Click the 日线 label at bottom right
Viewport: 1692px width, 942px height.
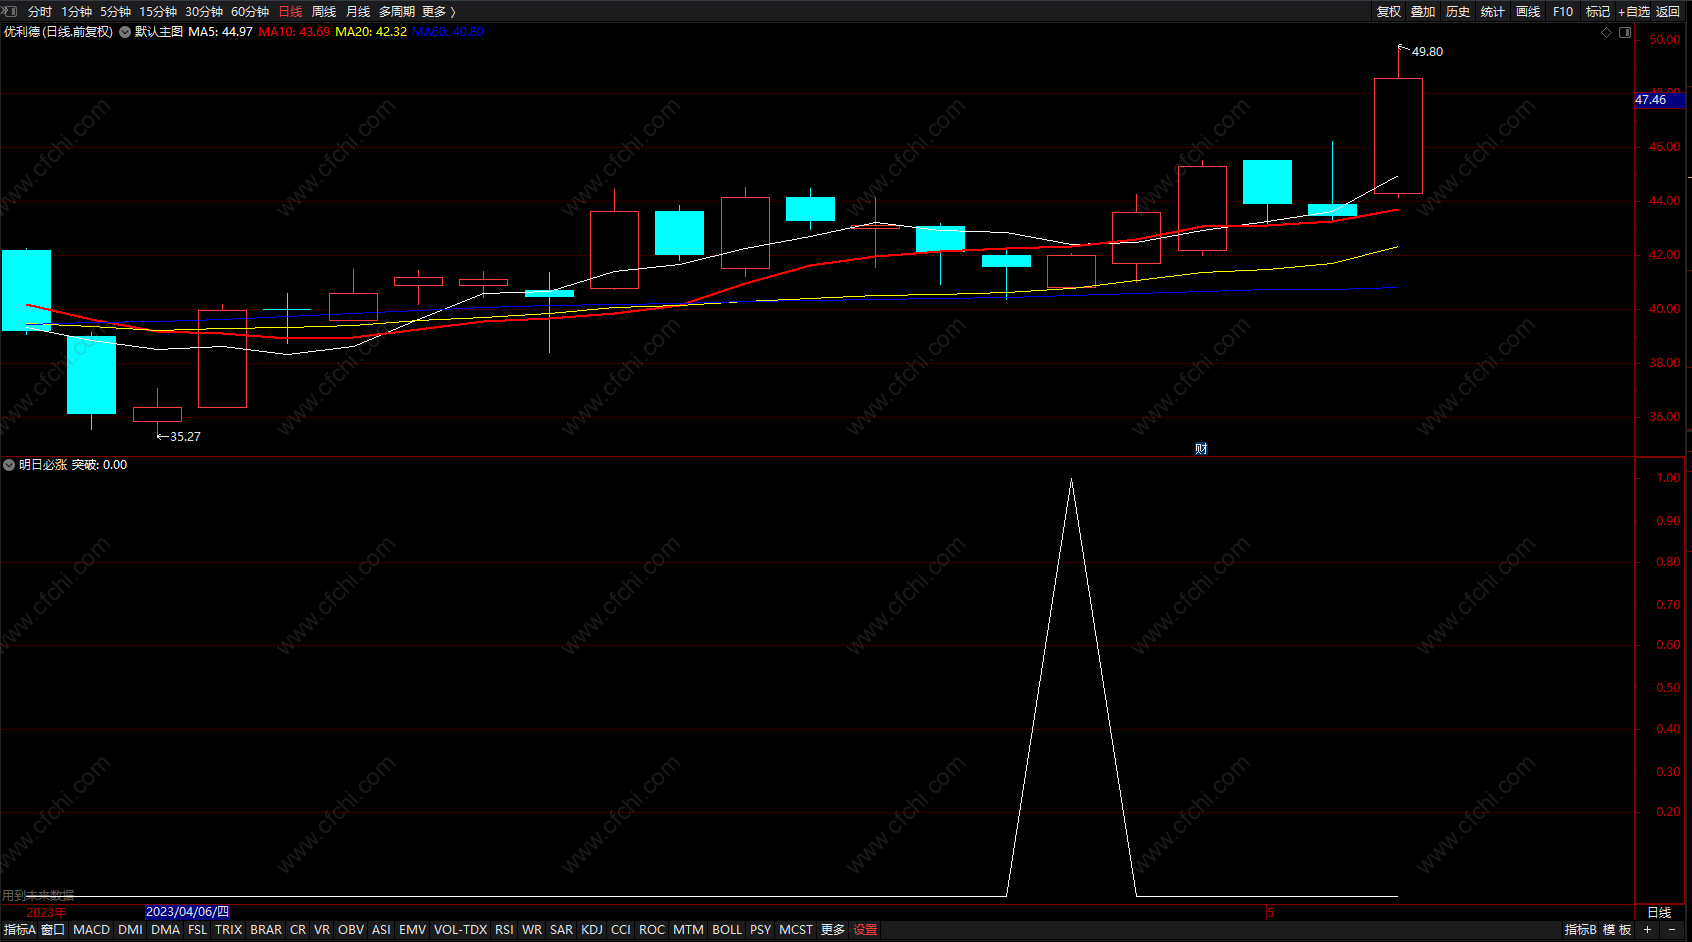point(1659,913)
